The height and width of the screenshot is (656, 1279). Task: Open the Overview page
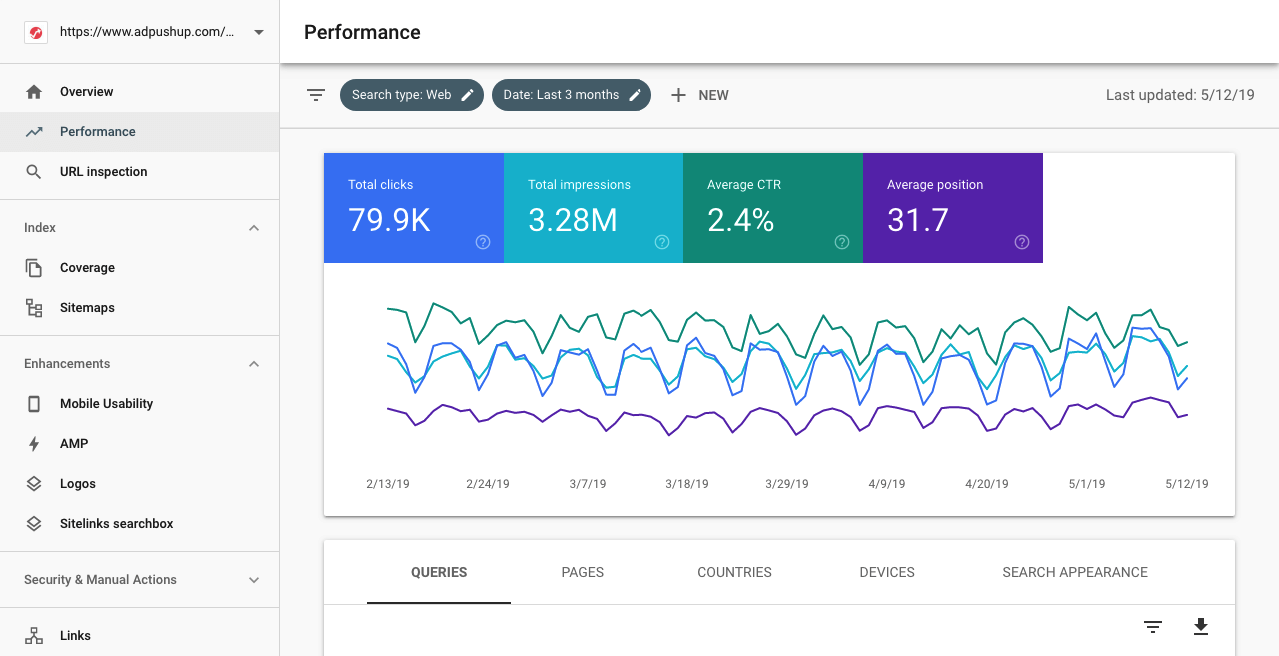point(85,91)
